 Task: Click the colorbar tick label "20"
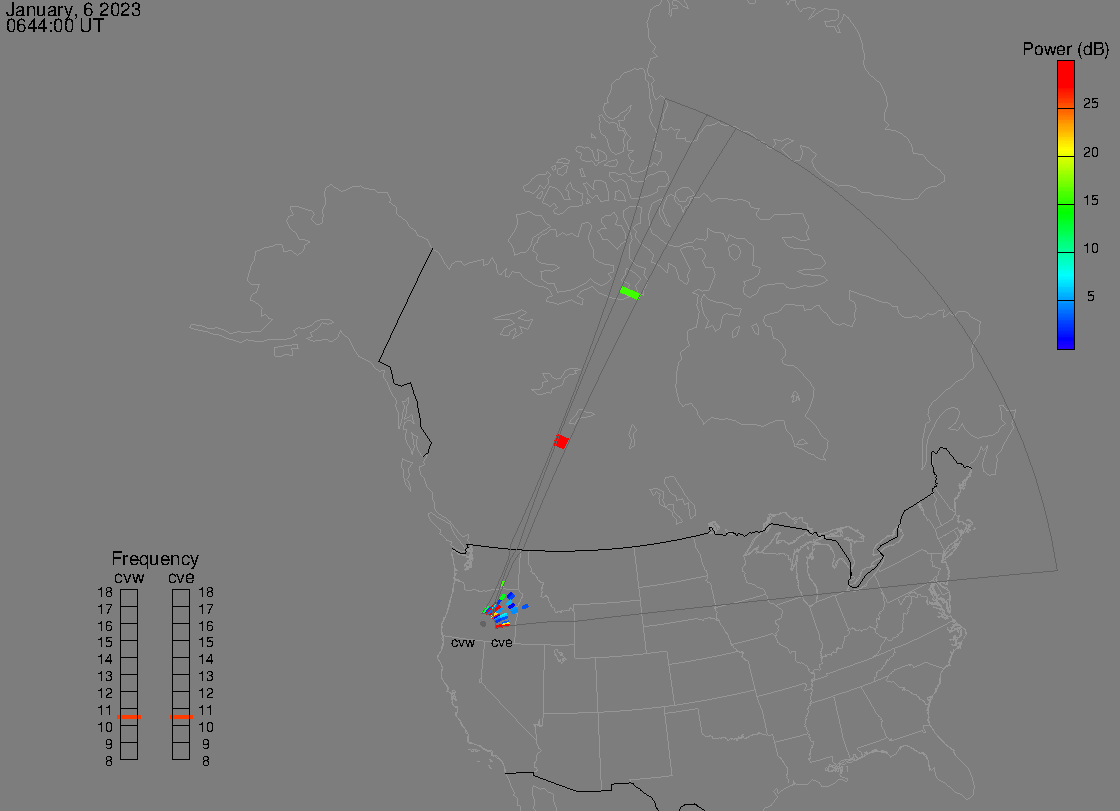(x=1090, y=151)
